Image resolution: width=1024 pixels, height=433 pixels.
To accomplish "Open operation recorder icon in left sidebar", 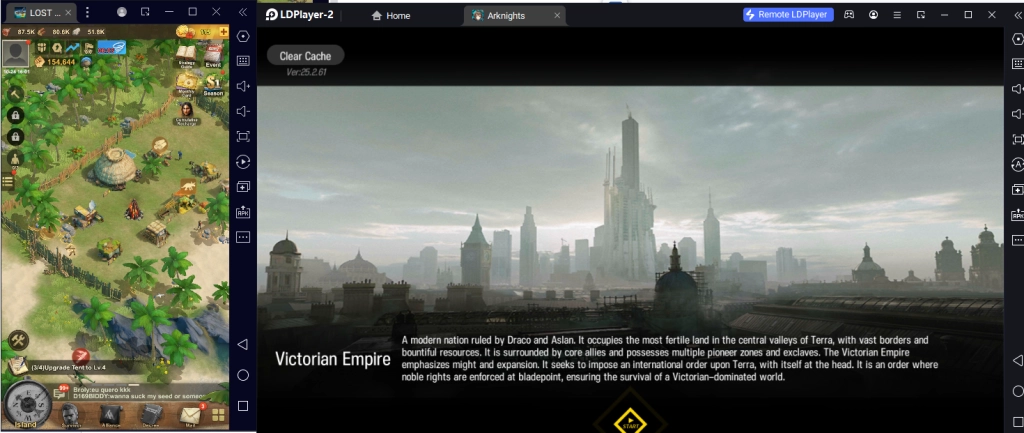I will click(243, 162).
